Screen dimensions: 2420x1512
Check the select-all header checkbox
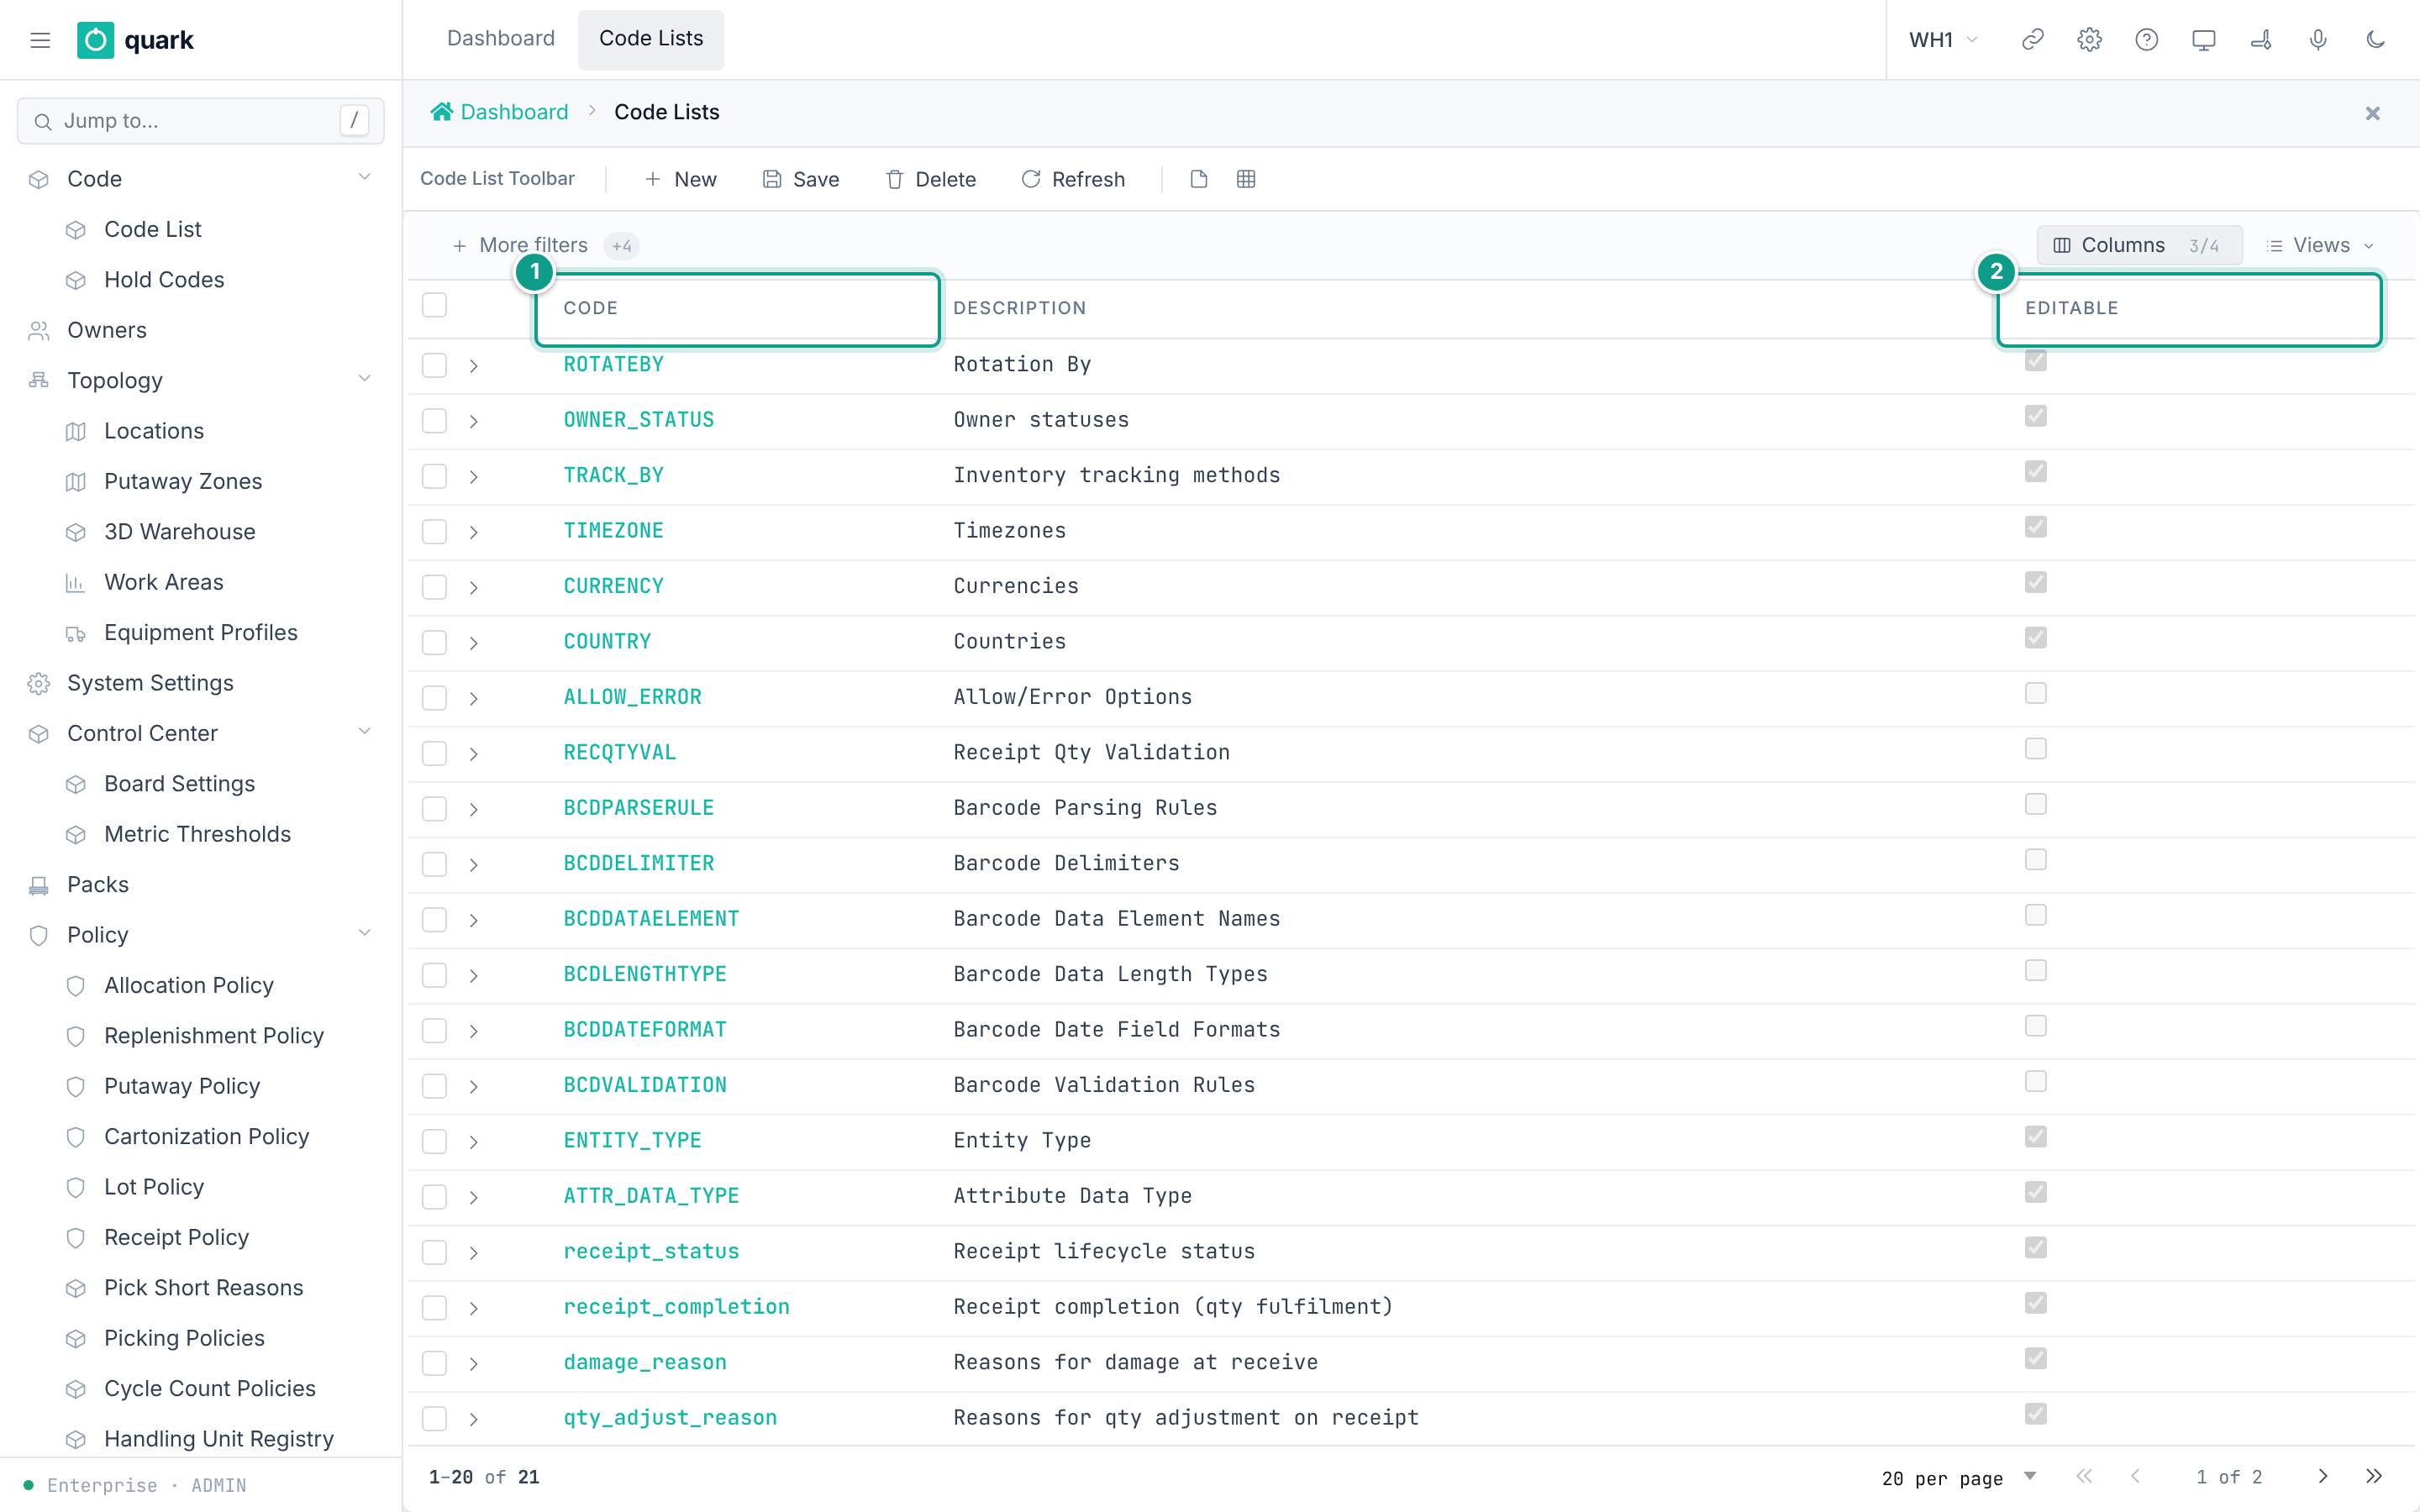434,305
